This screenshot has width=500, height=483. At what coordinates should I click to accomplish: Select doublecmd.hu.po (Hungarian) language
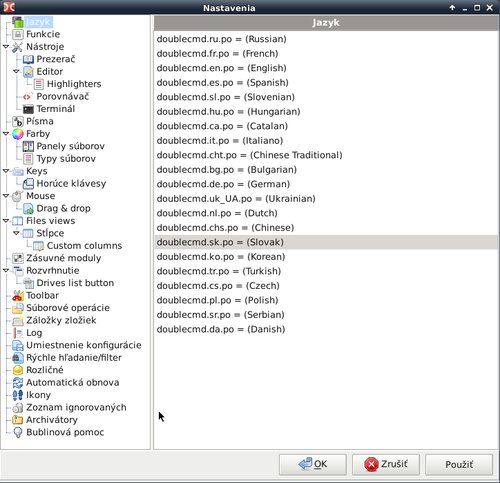(326, 112)
